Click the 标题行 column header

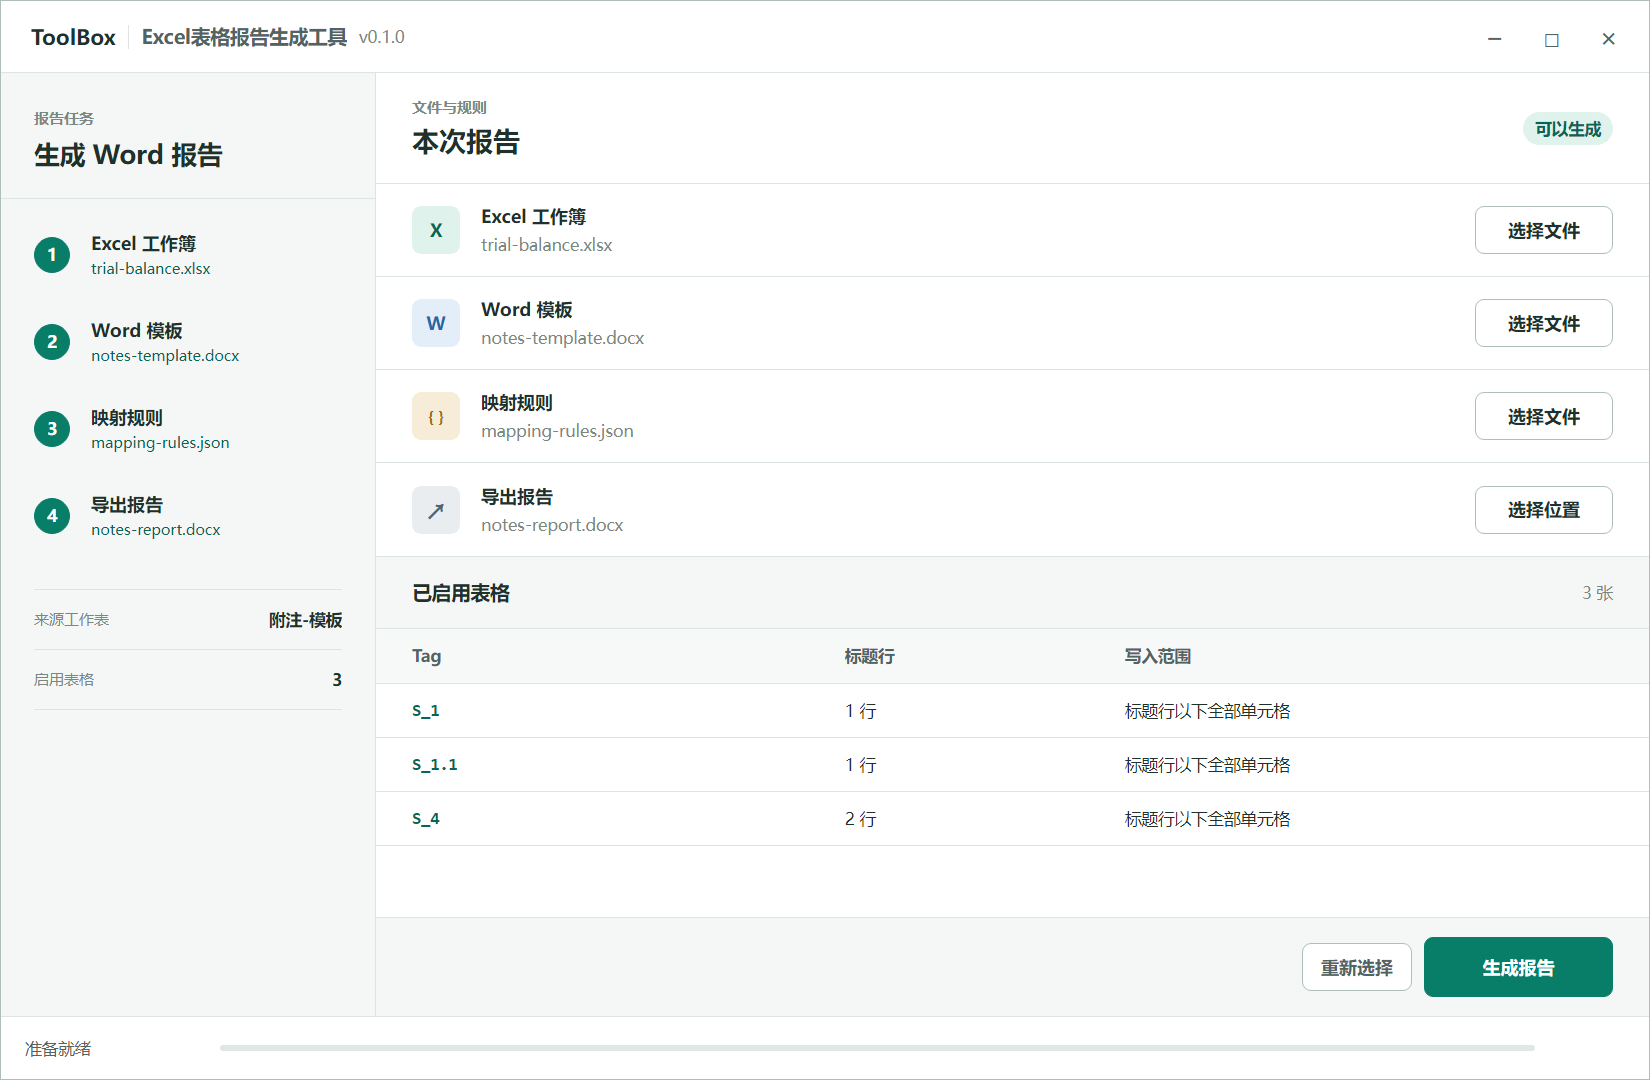(x=869, y=656)
